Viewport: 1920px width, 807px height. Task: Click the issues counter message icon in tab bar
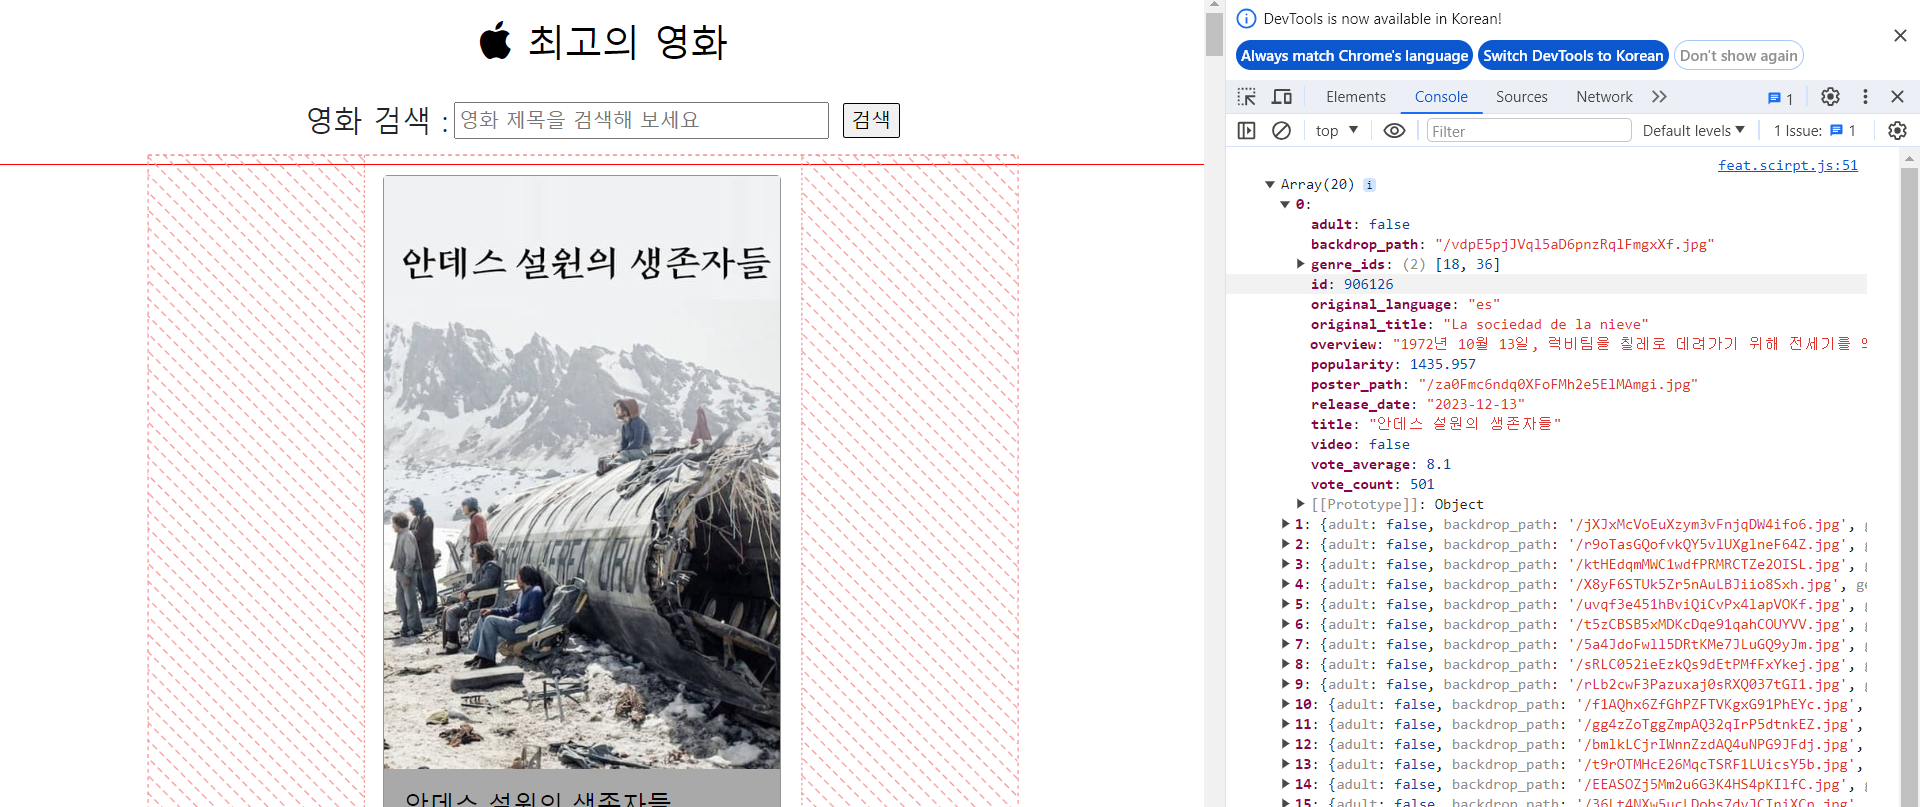tap(1780, 98)
